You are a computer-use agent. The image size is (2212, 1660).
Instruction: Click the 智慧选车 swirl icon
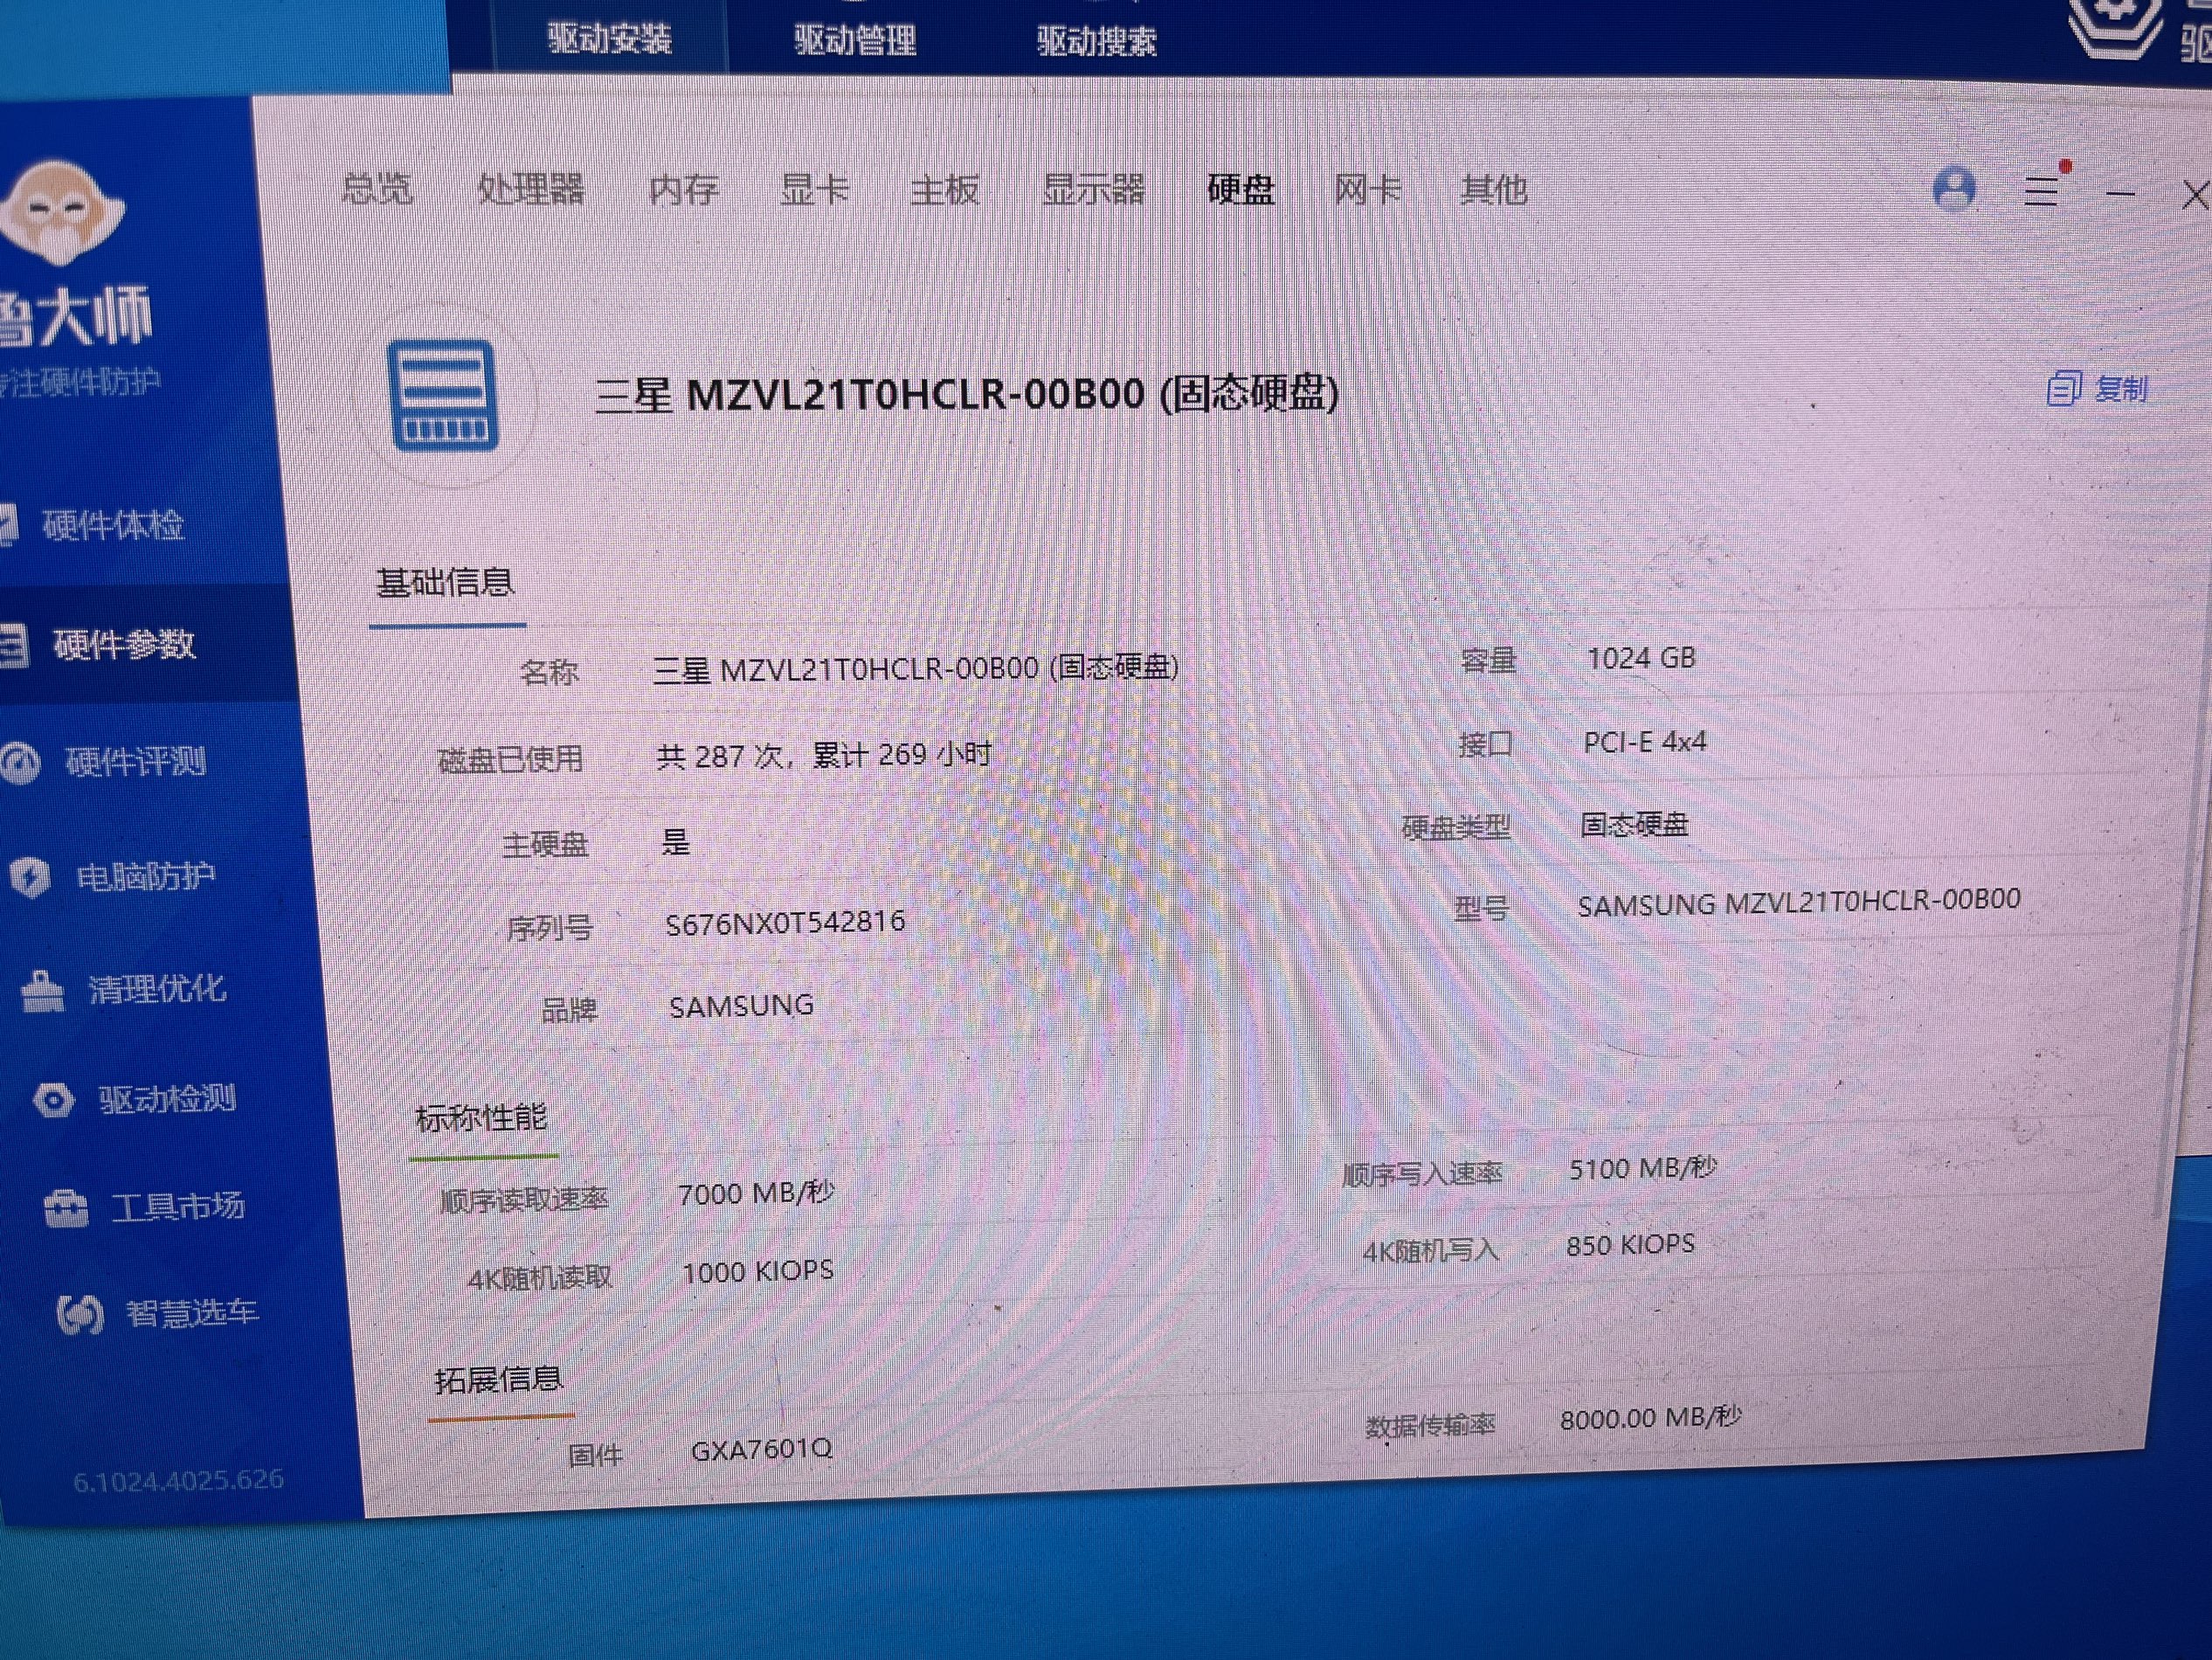point(80,1314)
